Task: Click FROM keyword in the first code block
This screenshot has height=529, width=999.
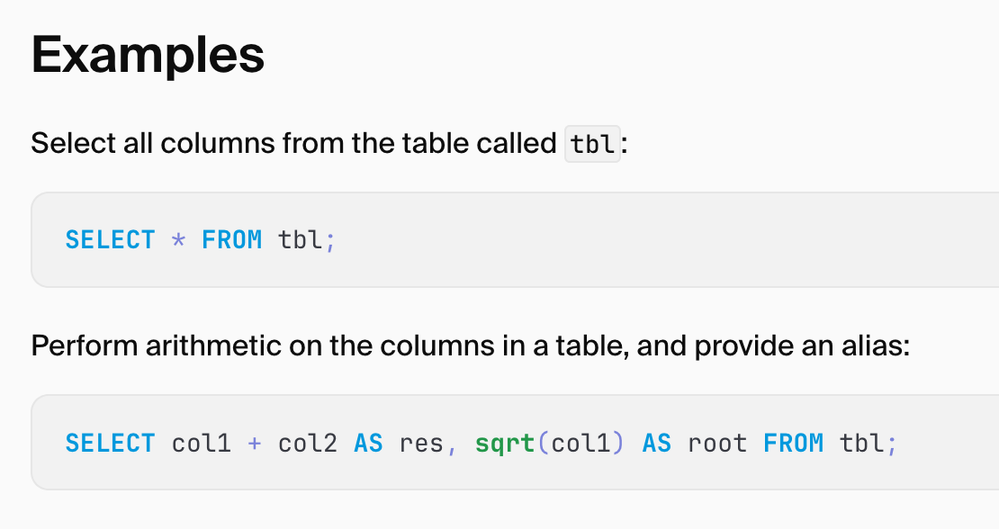Action: (232, 240)
